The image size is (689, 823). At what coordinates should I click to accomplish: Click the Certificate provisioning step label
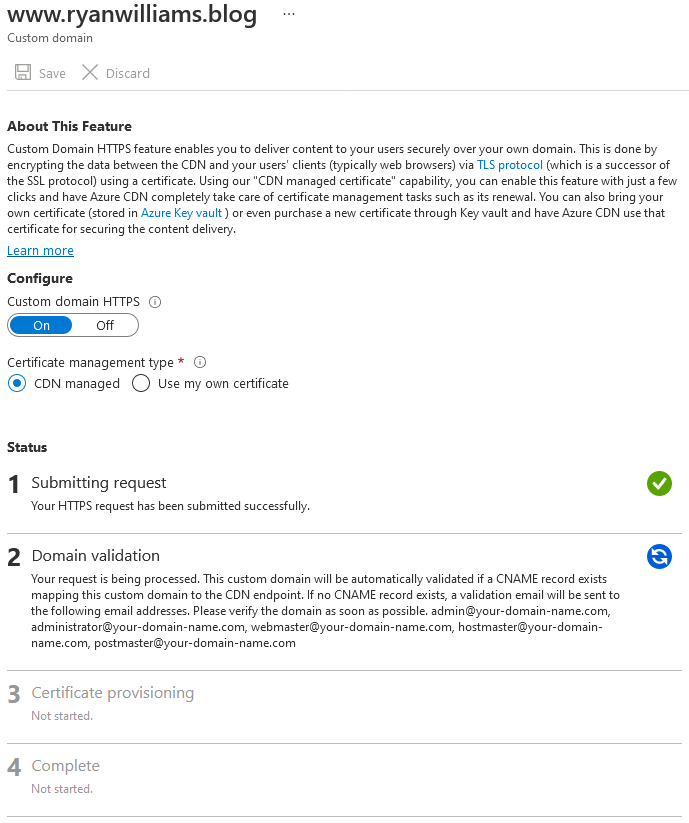tap(112, 692)
